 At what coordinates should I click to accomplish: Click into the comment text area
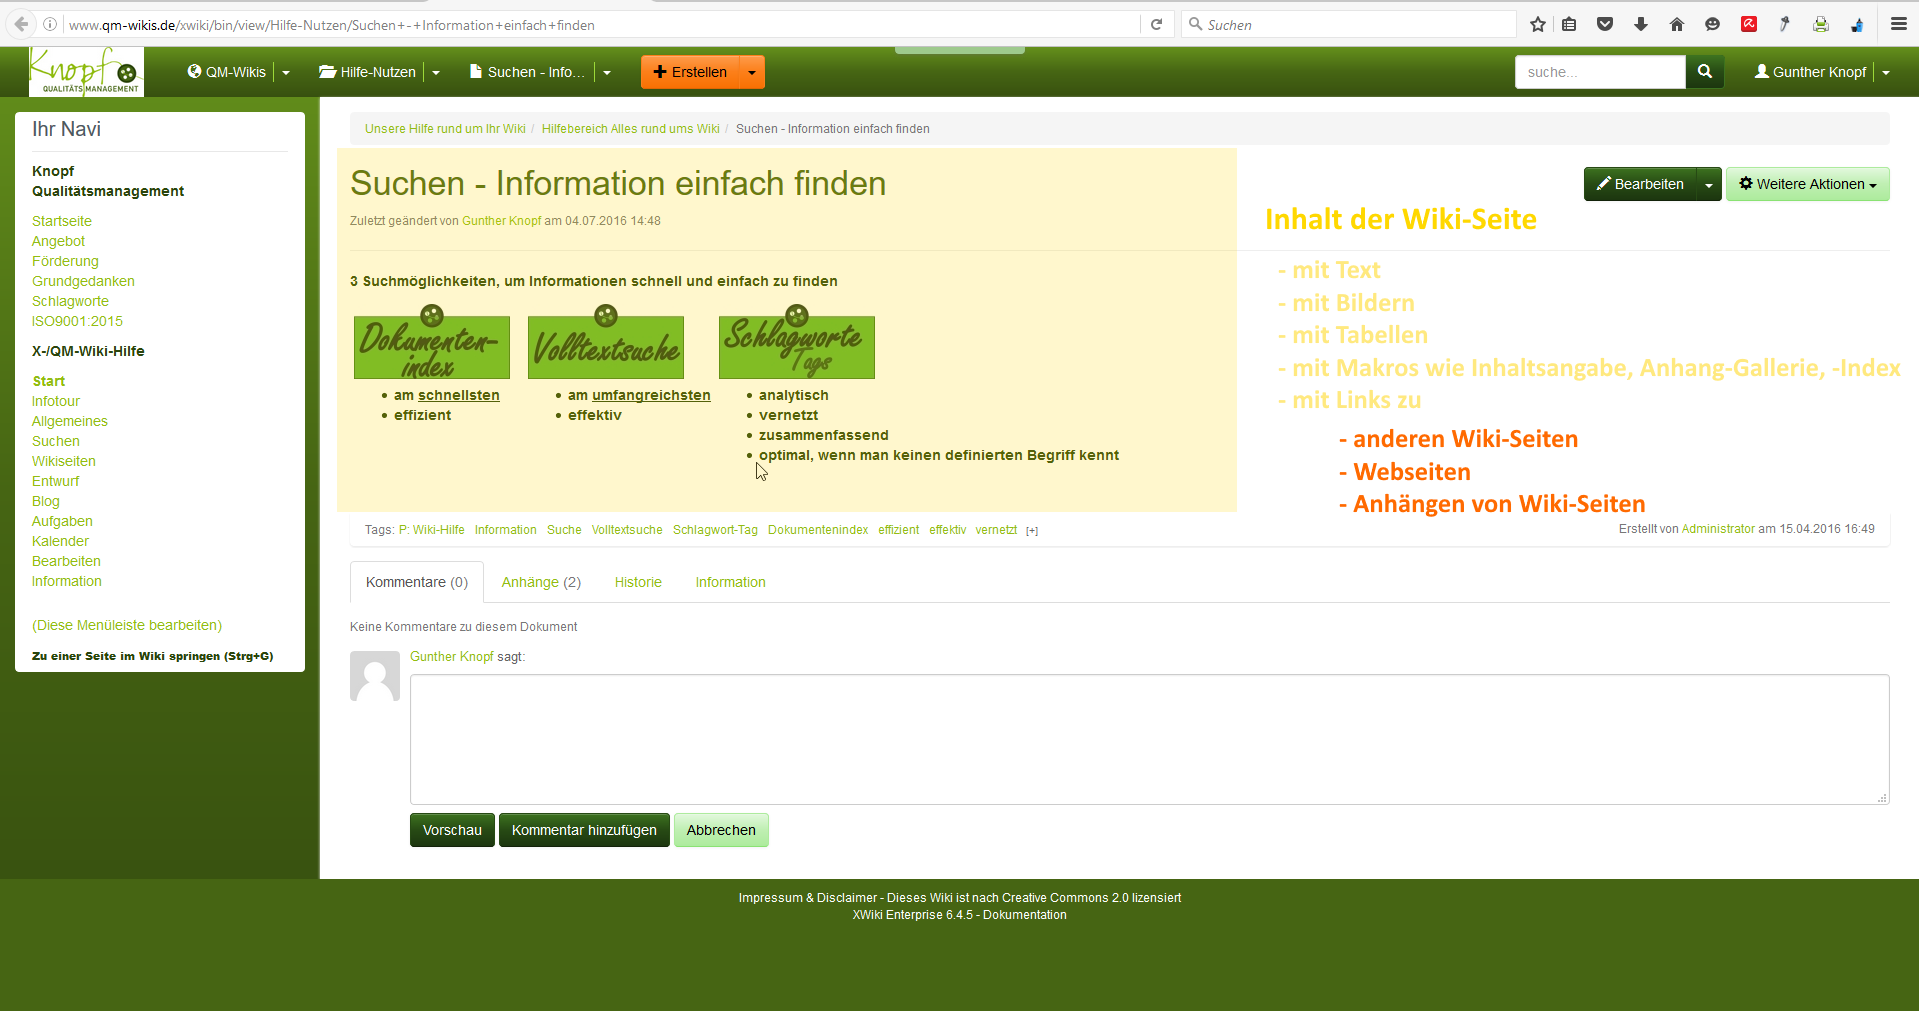(x=1148, y=739)
